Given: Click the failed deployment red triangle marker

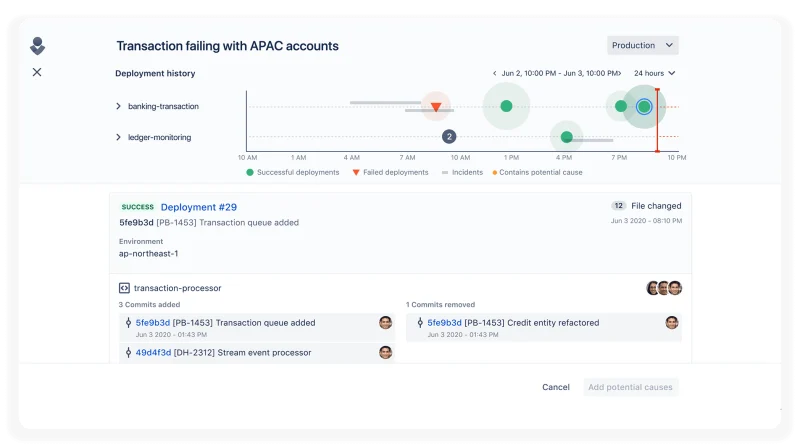Looking at the screenshot, I should click(x=436, y=107).
